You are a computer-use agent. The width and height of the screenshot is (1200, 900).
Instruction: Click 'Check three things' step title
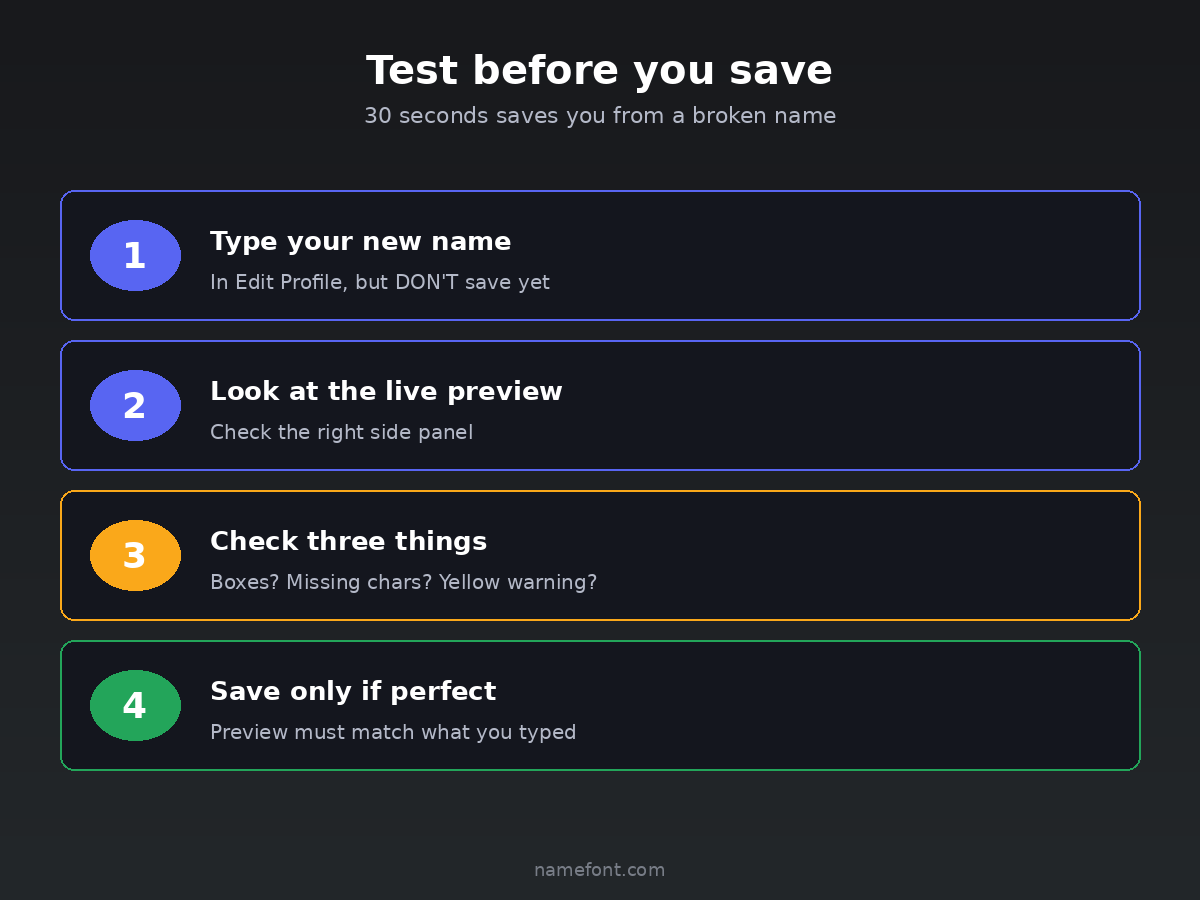[x=348, y=542]
